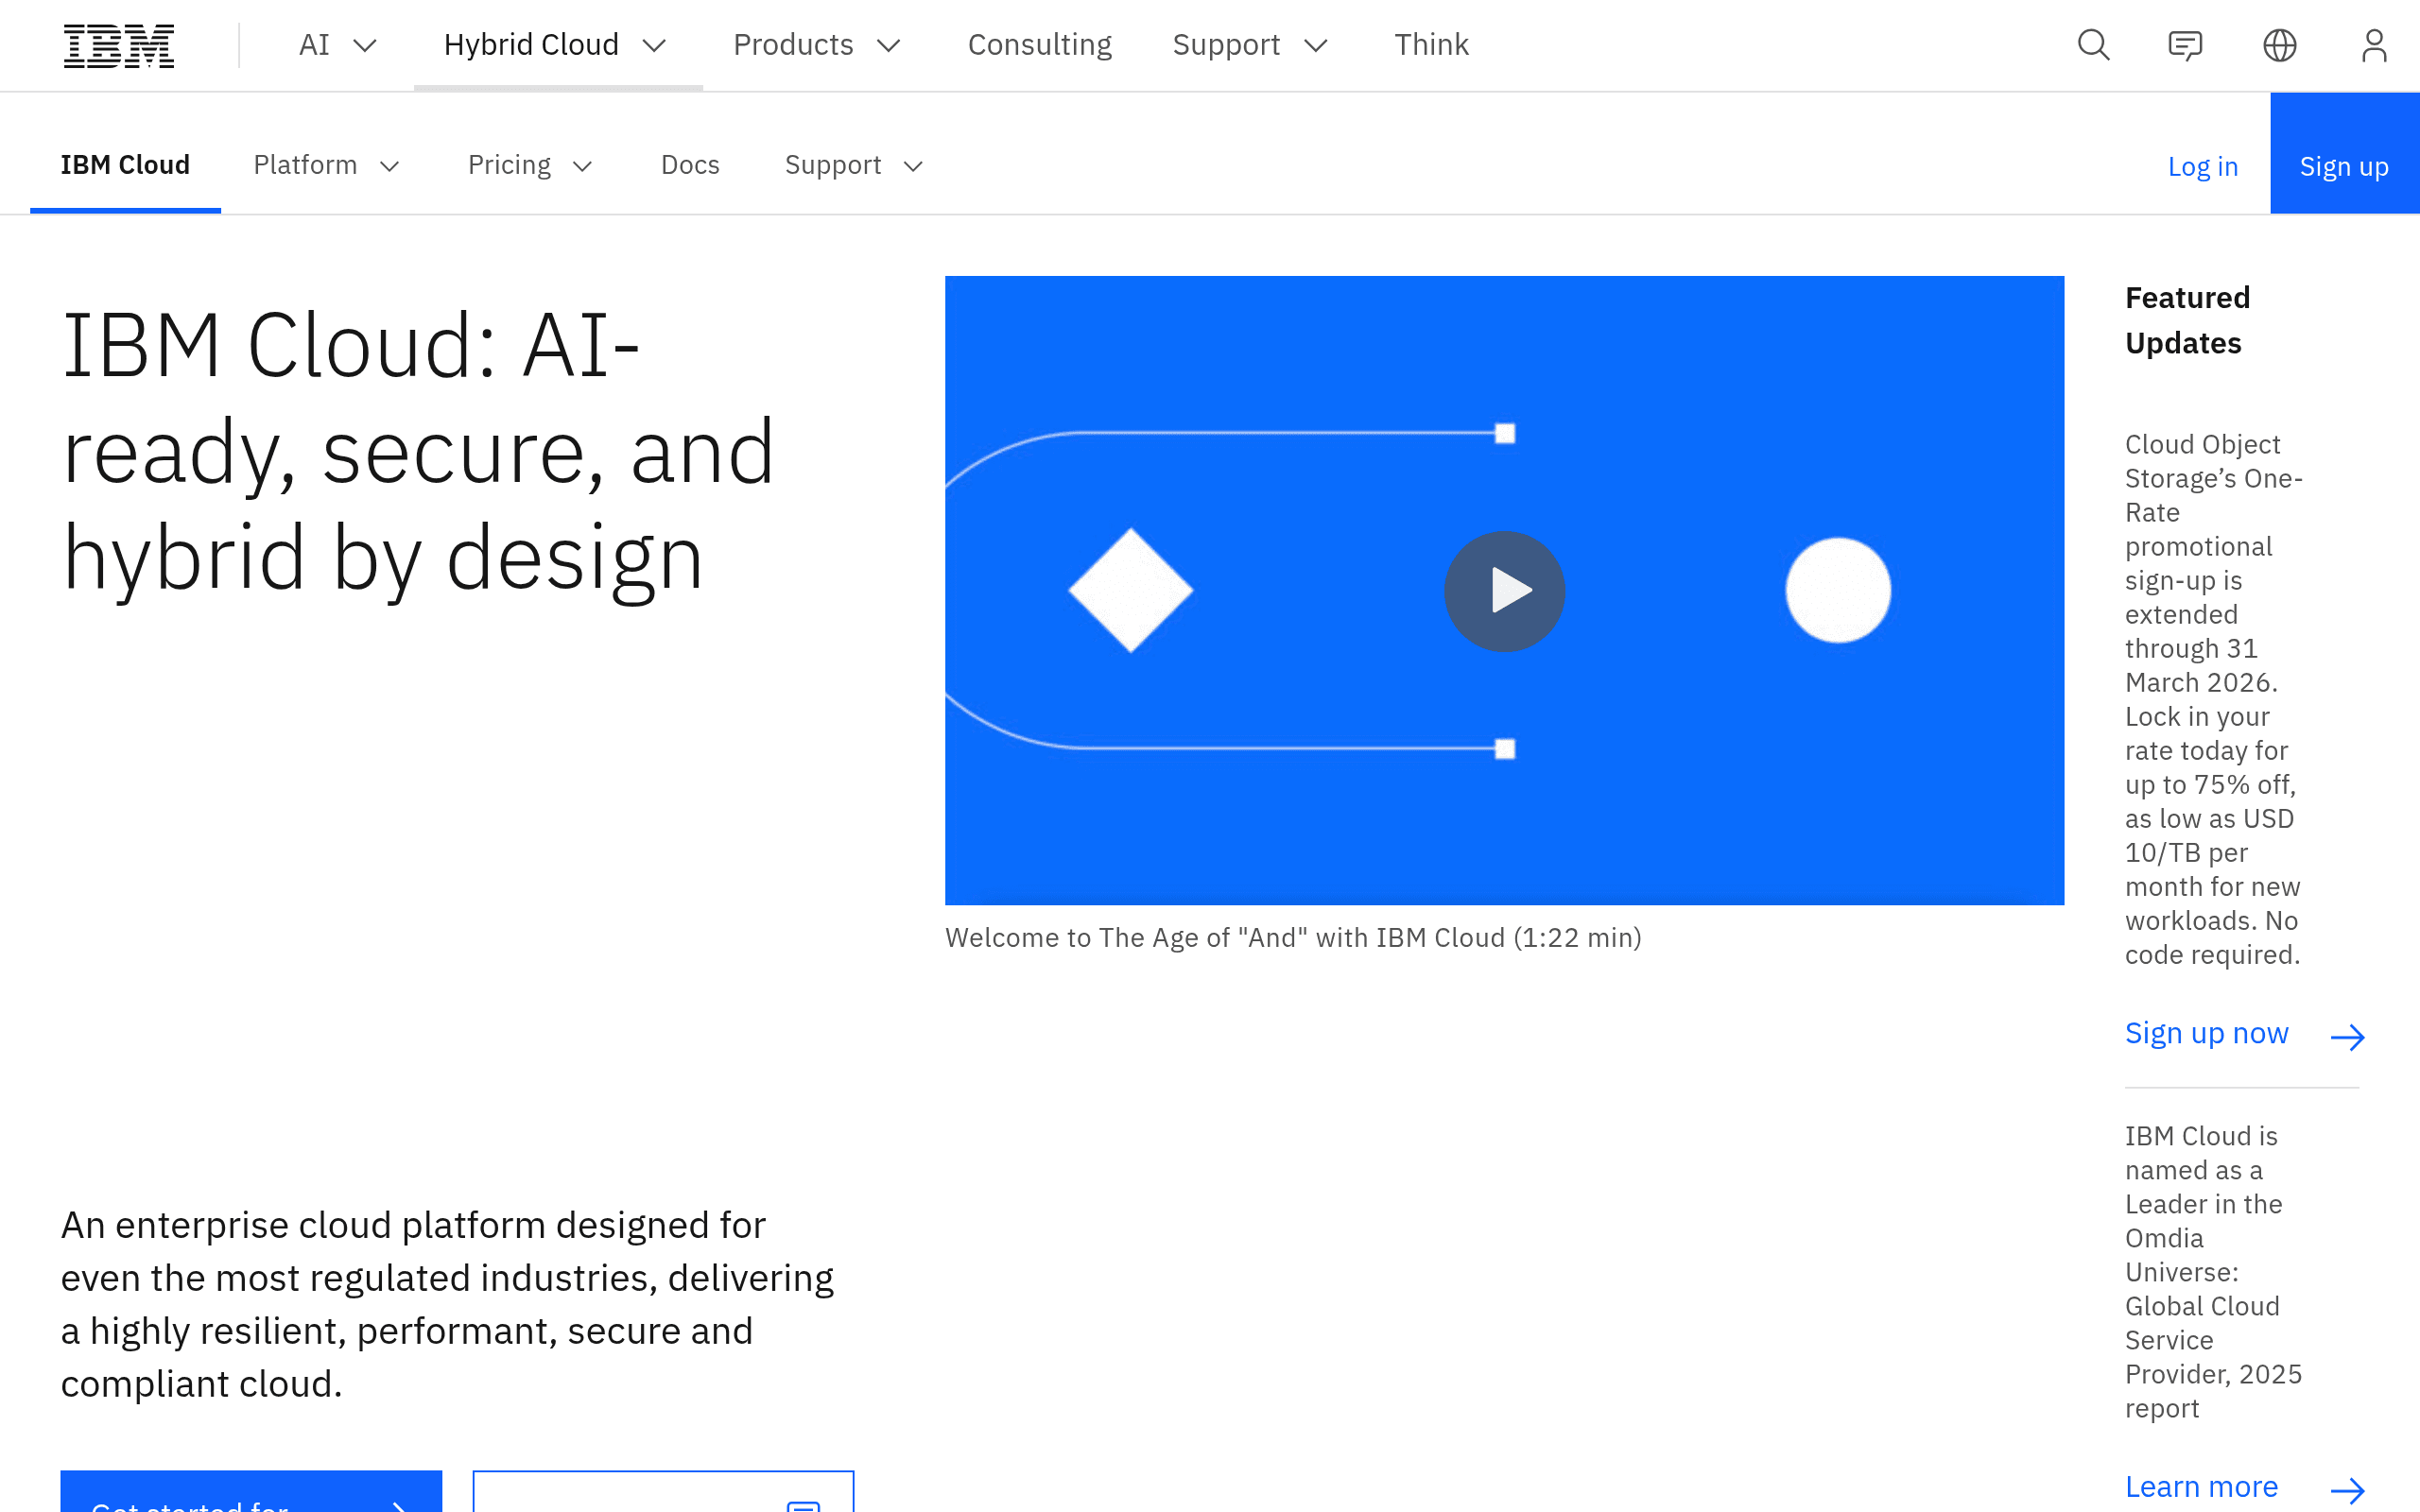Screen dimensions: 2420x1512
Task: Go to Consulting
Action: point(1039,45)
